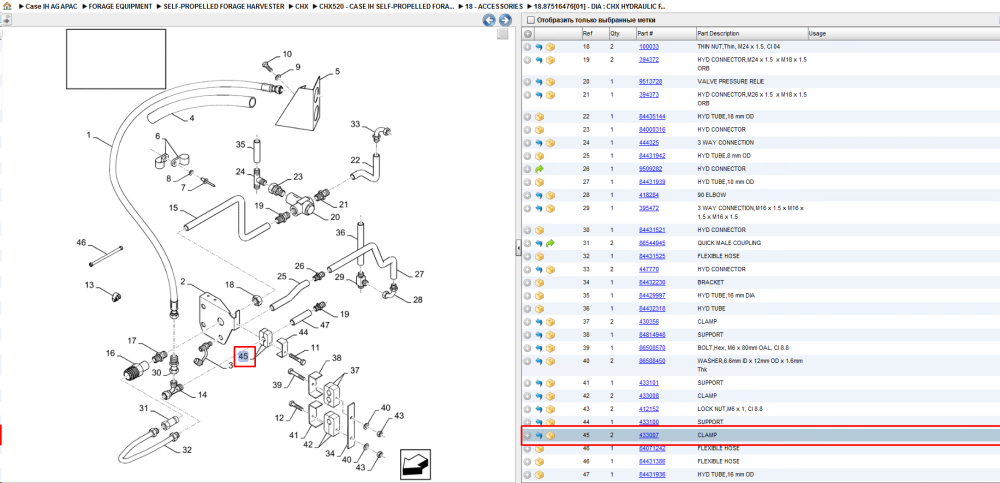Click the box icon for BRACKET ref 34
The image size is (1000, 483).
pyautogui.click(x=539, y=282)
